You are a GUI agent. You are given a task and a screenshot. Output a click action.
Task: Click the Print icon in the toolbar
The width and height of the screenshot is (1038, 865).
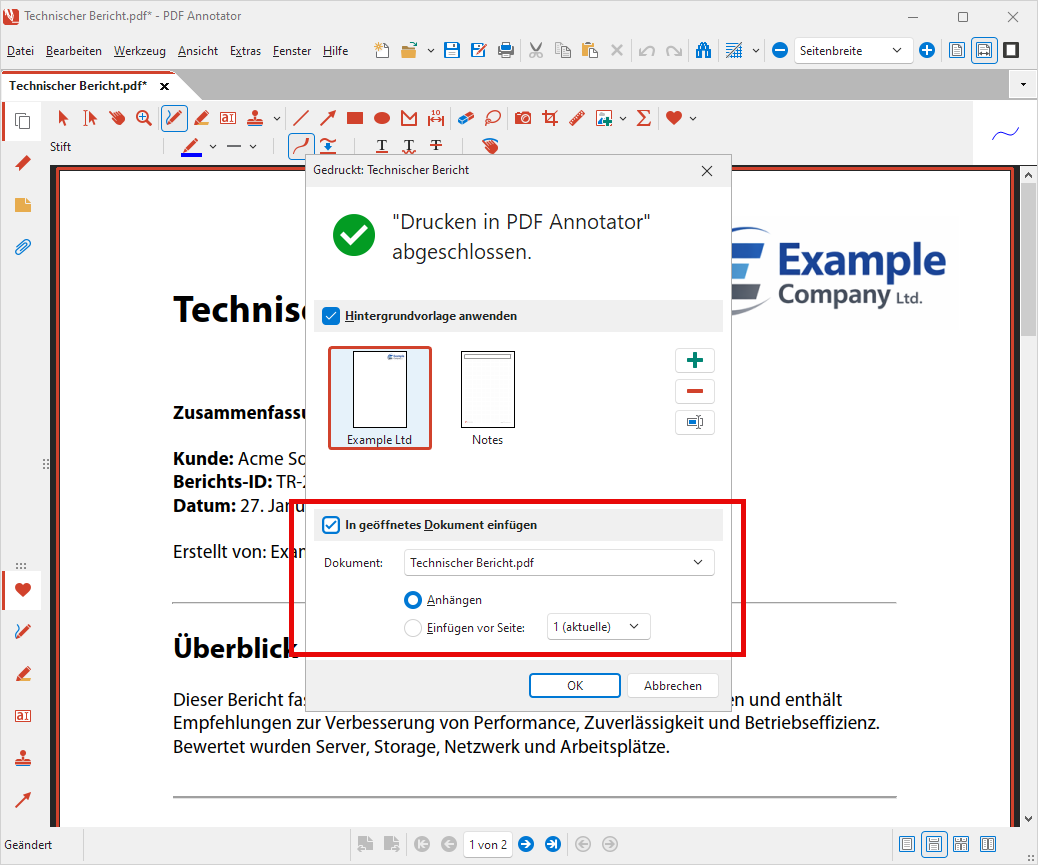pos(507,50)
